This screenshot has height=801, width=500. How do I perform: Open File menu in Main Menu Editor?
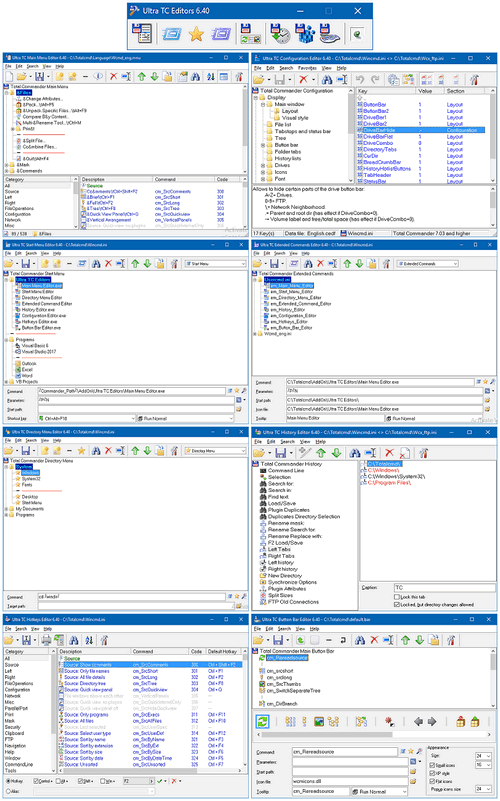click(8, 66)
